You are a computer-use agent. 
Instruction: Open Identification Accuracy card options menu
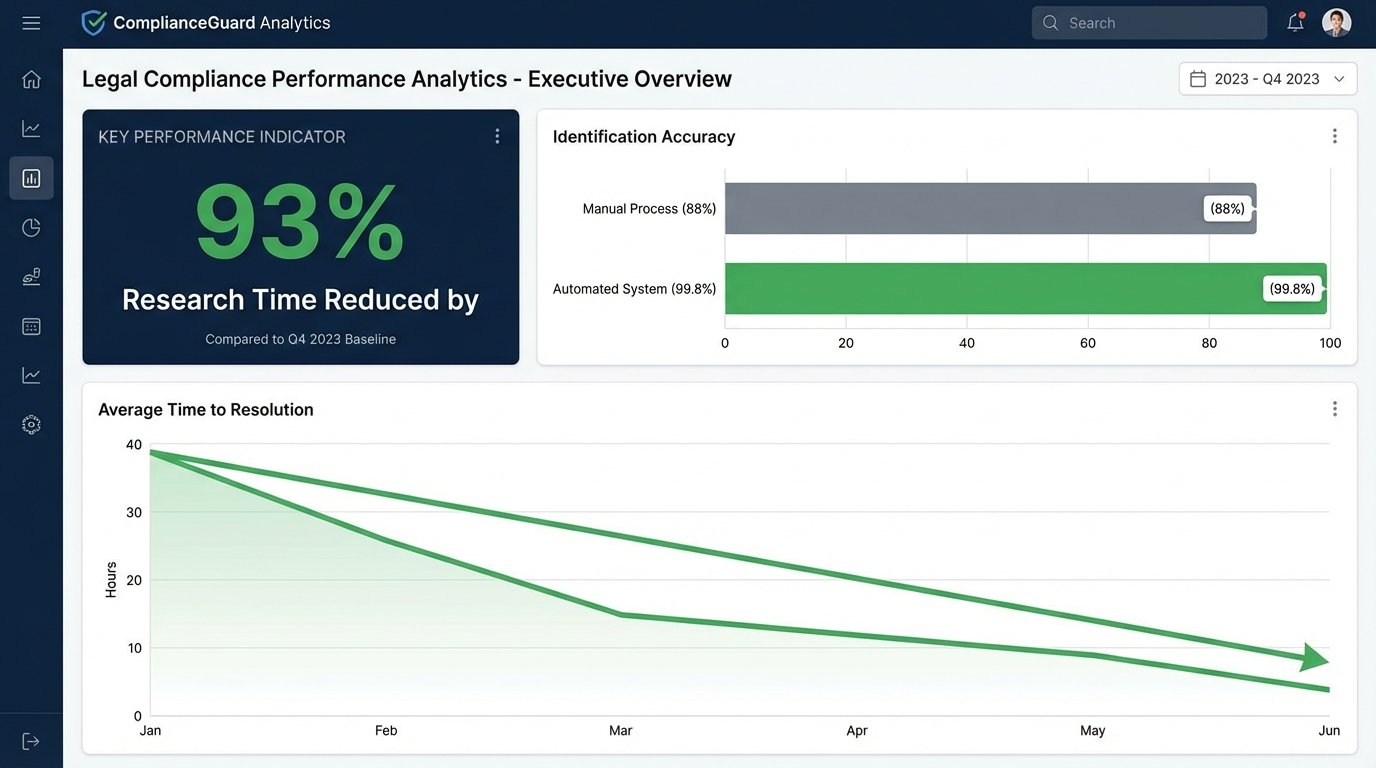click(x=1334, y=136)
